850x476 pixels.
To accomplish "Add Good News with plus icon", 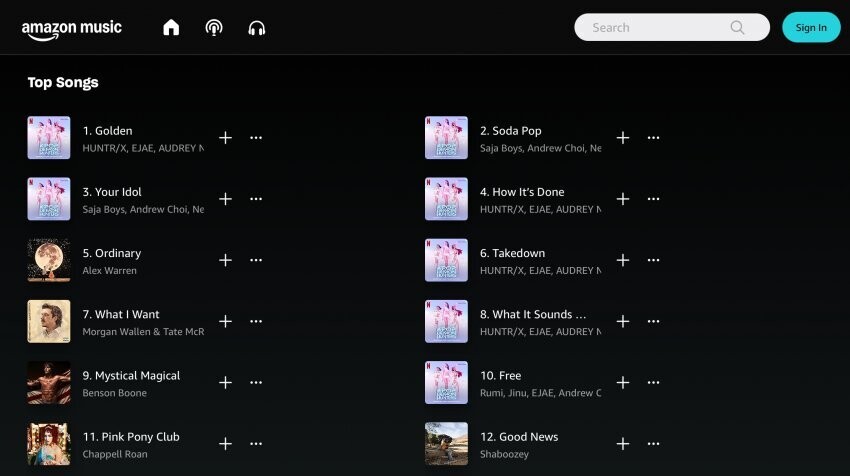I will click(x=623, y=444).
